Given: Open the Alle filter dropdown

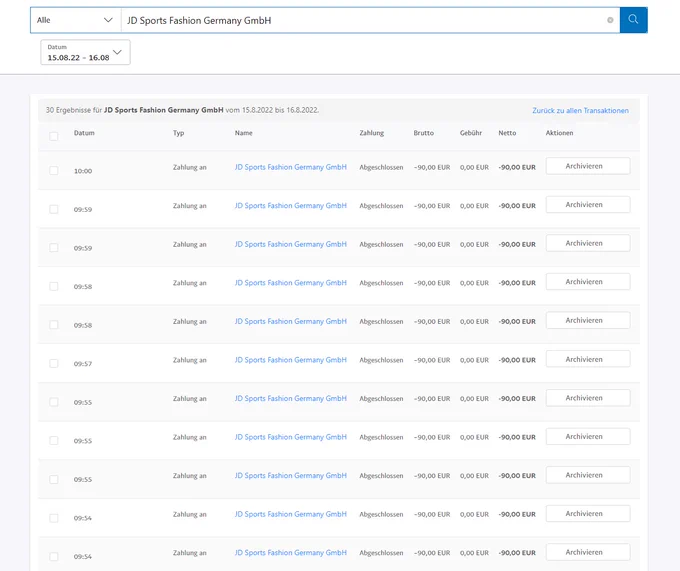Looking at the screenshot, I should coord(75,20).
